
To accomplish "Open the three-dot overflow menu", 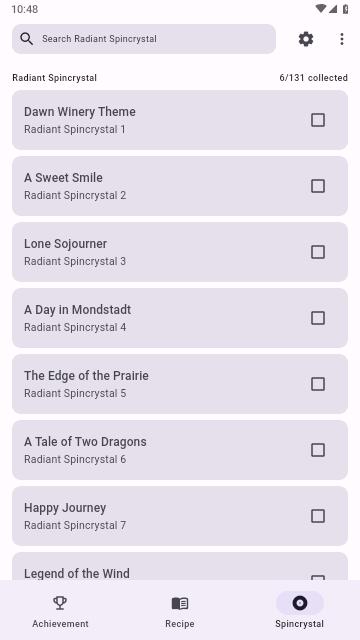I will [342, 39].
